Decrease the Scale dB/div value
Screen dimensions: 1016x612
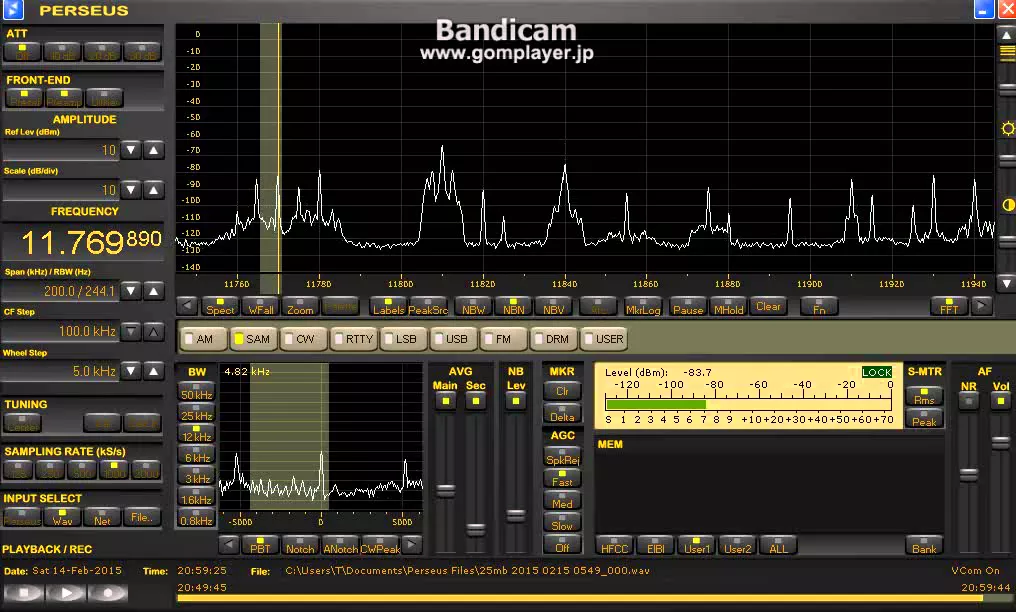(x=131, y=190)
